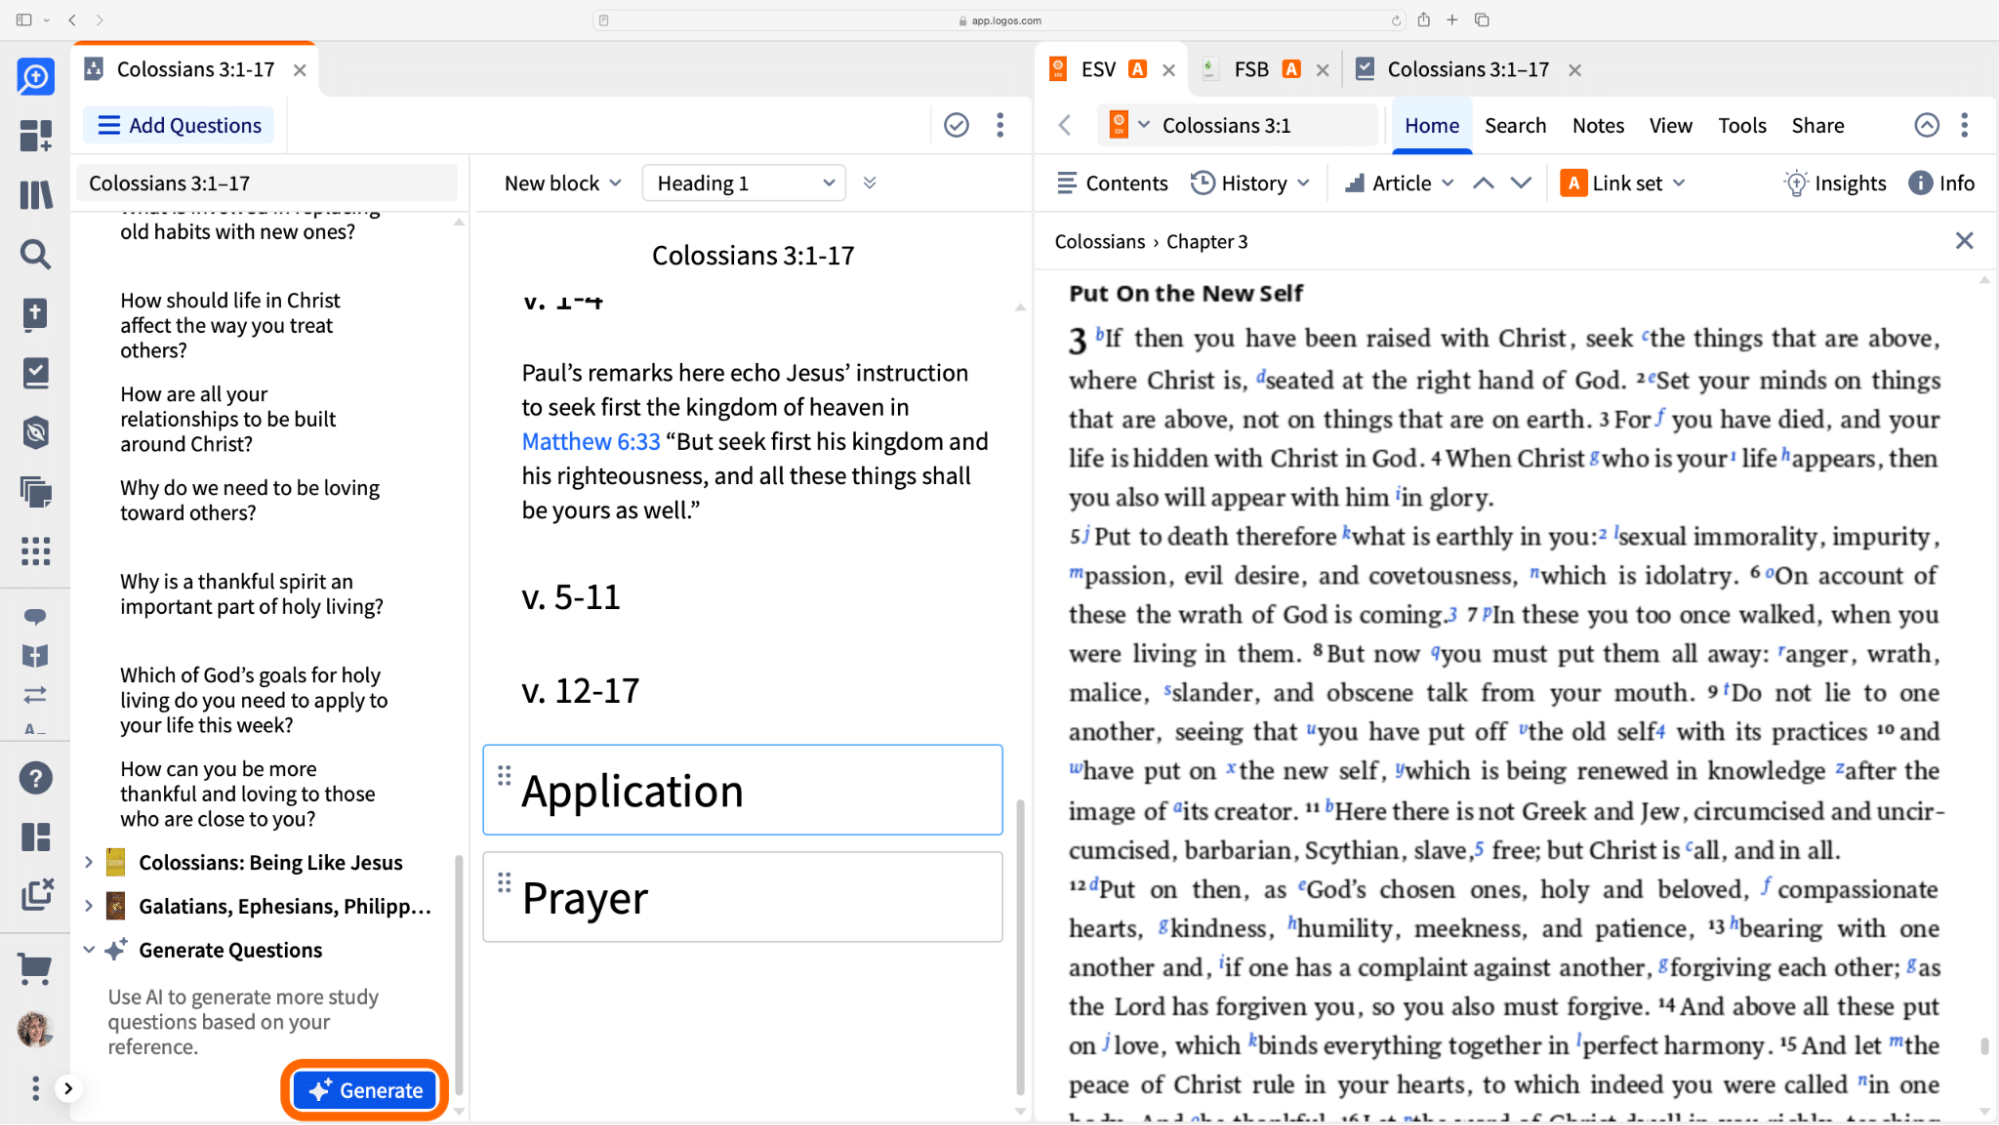Switch to the Home ribbon tab
The image size is (1999, 1125).
(1432, 125)
